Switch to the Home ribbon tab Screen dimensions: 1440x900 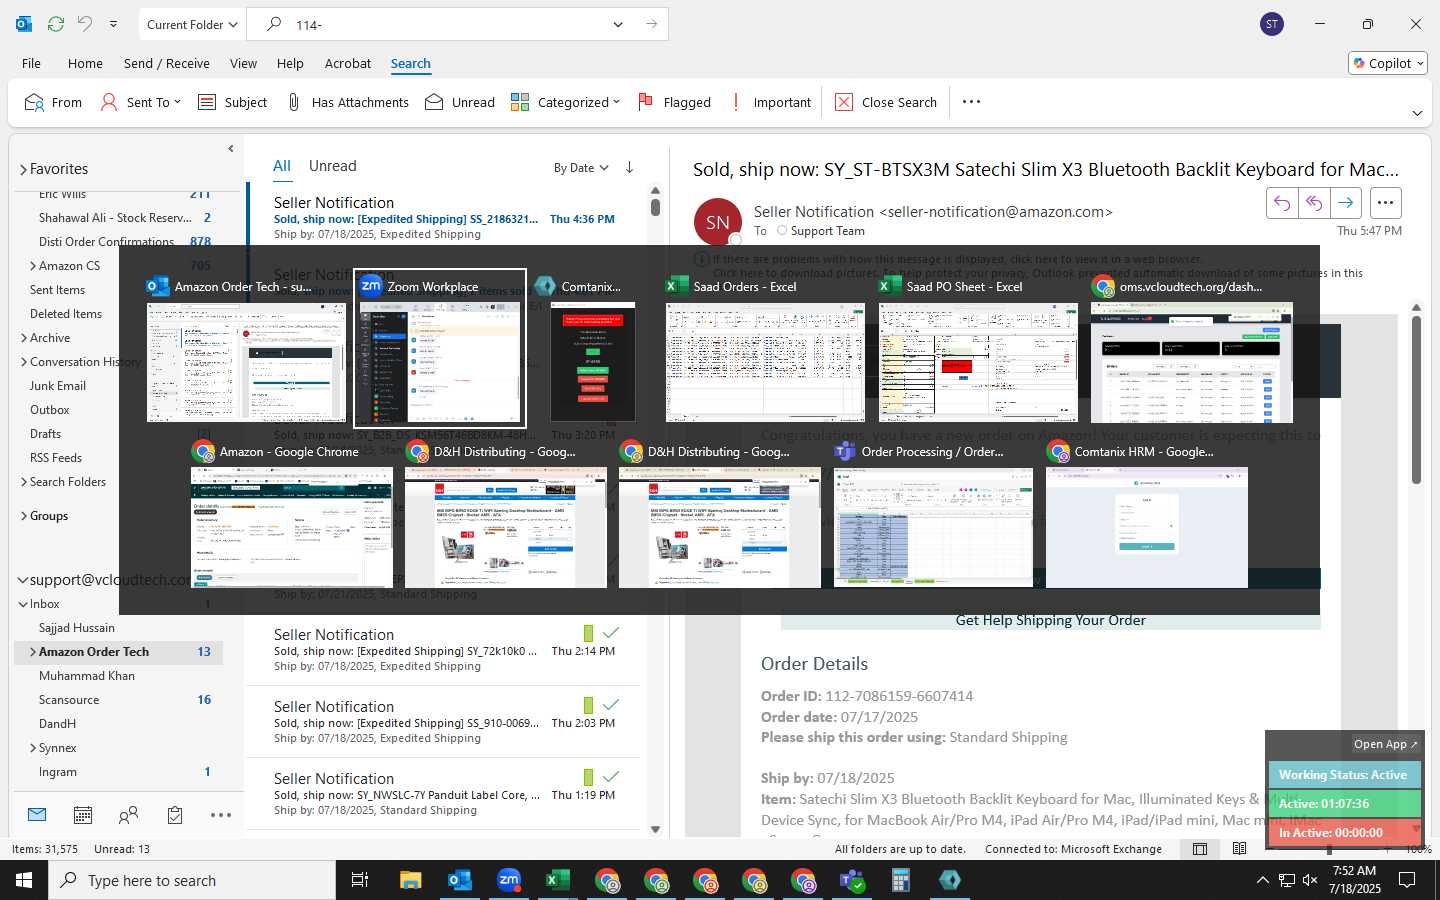point(85,63)
